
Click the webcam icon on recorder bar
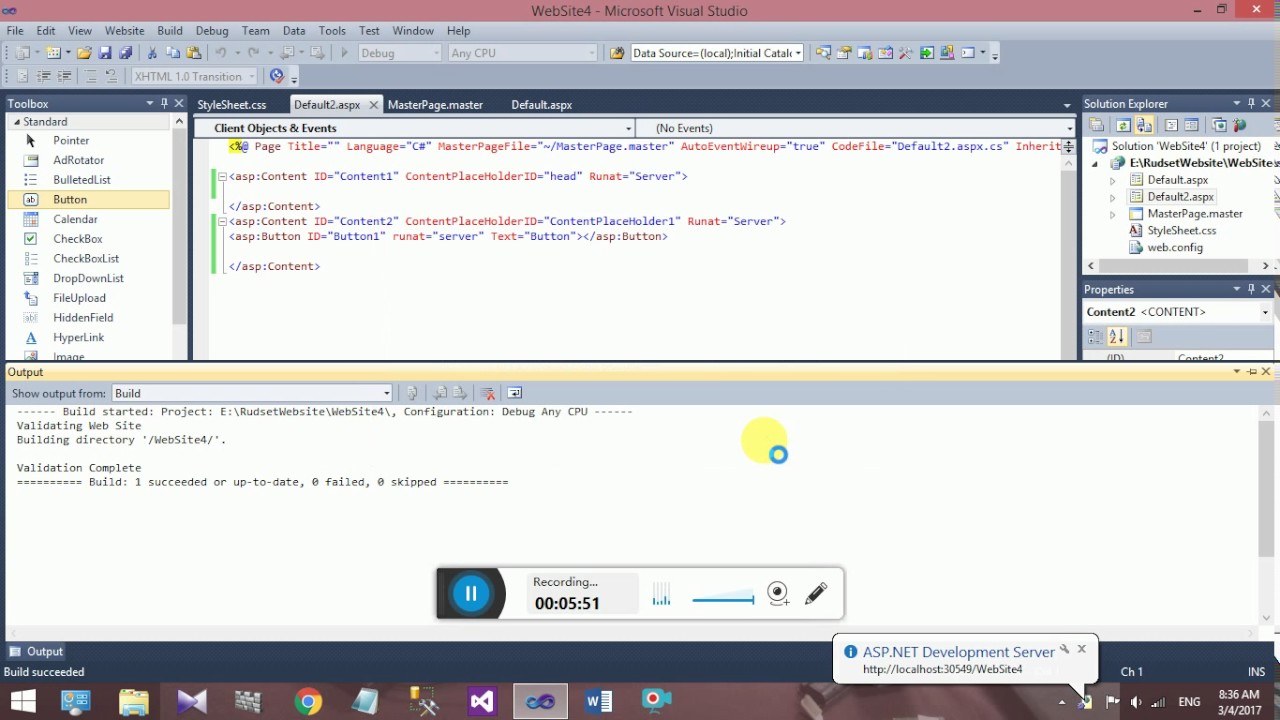(x=778, y=593)
